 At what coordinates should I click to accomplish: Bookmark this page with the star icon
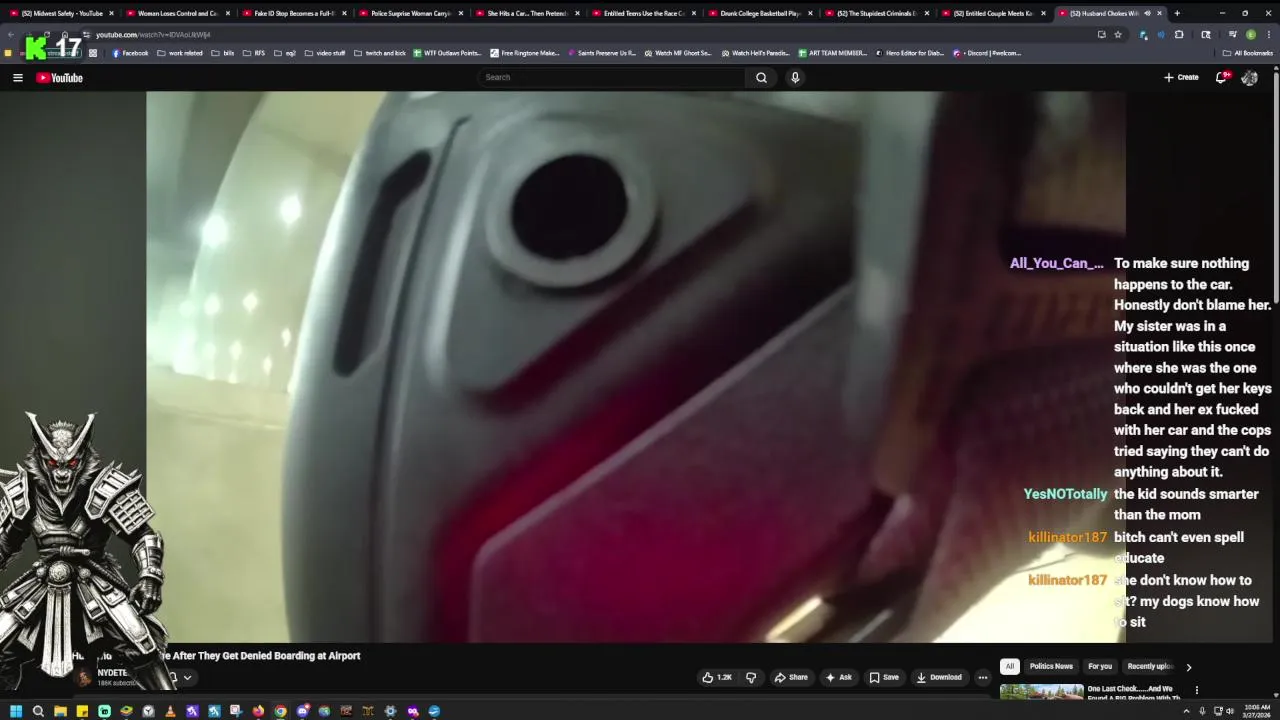pyautogui.click(x=1118, y=34)
